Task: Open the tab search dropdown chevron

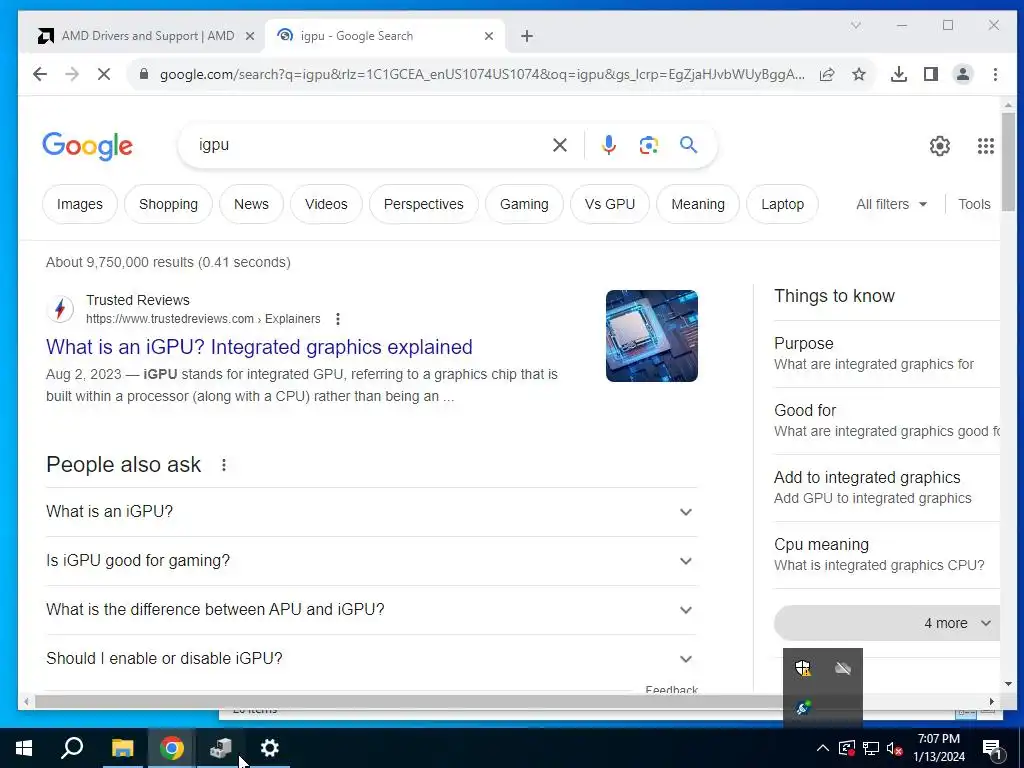Action: (856, 25)
